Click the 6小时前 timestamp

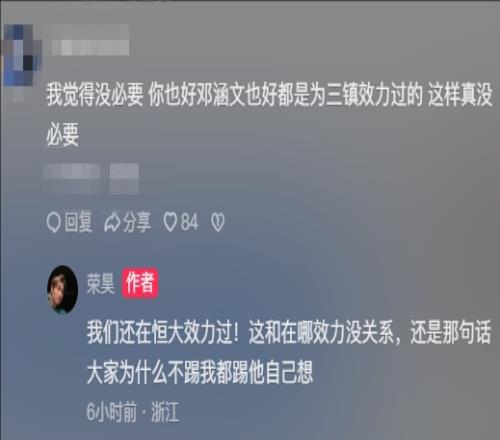click(x=111, y=412)
